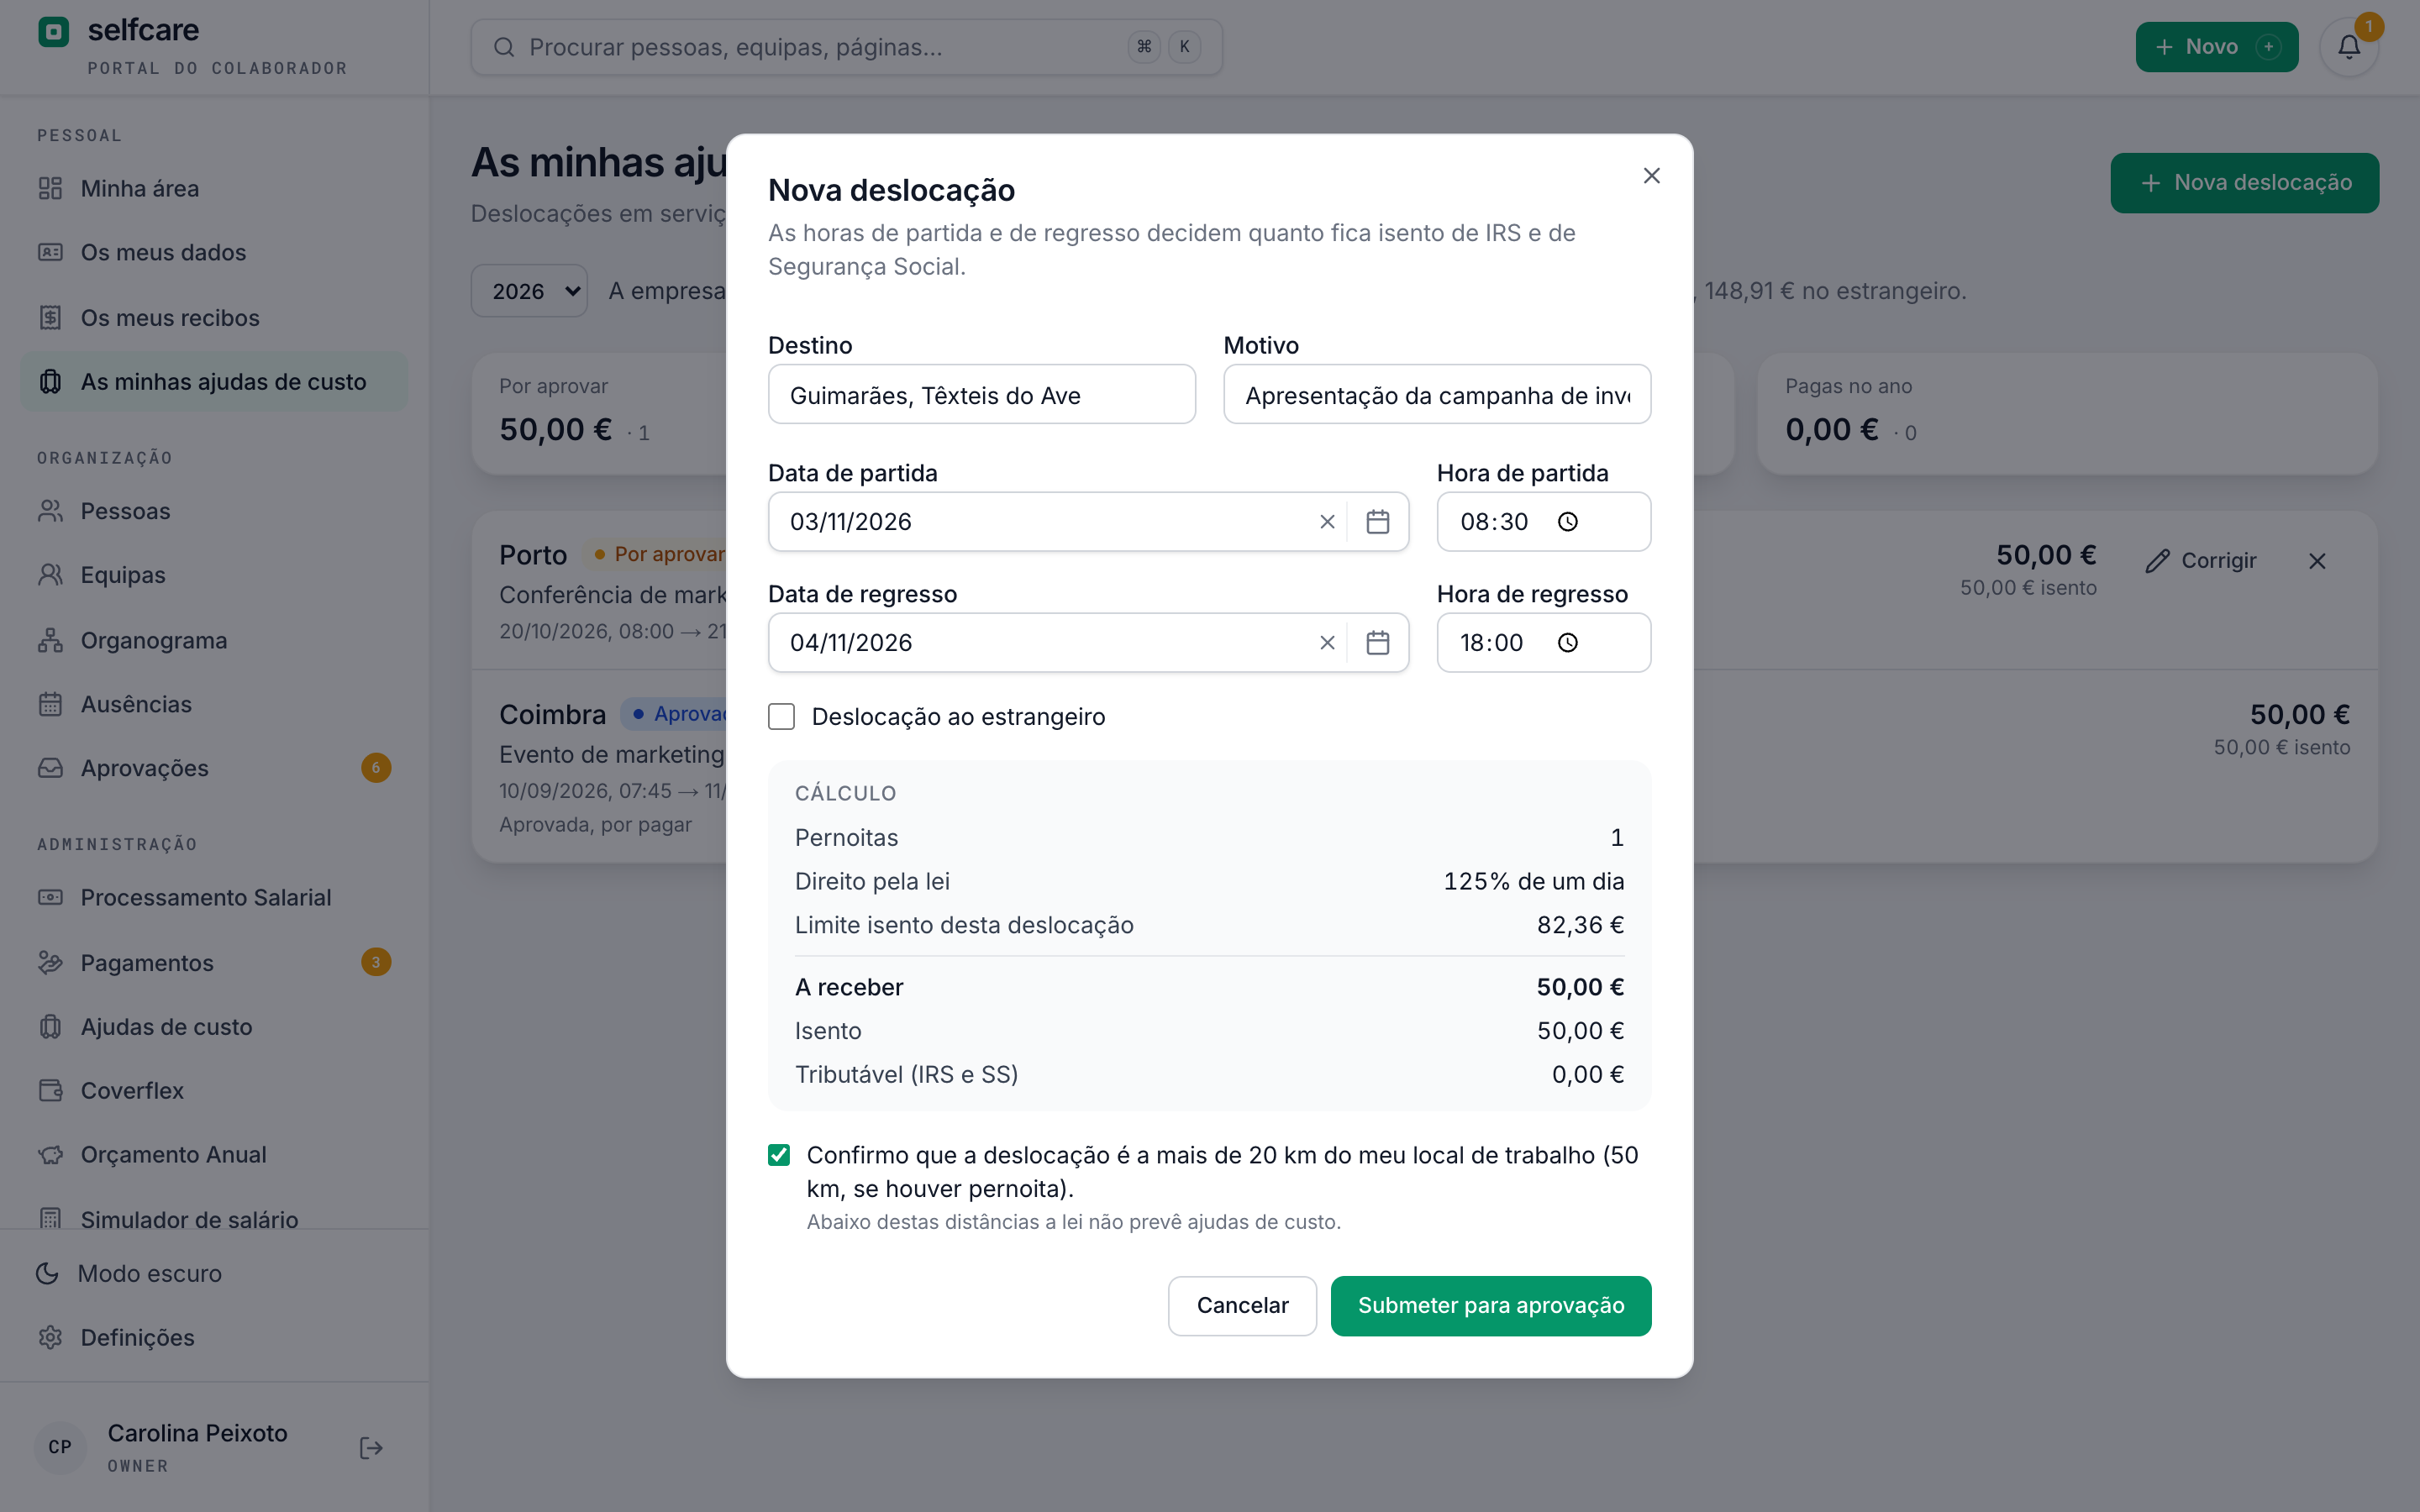Remove the Porto deslocação with X icon

click(x=2317, y=561)
